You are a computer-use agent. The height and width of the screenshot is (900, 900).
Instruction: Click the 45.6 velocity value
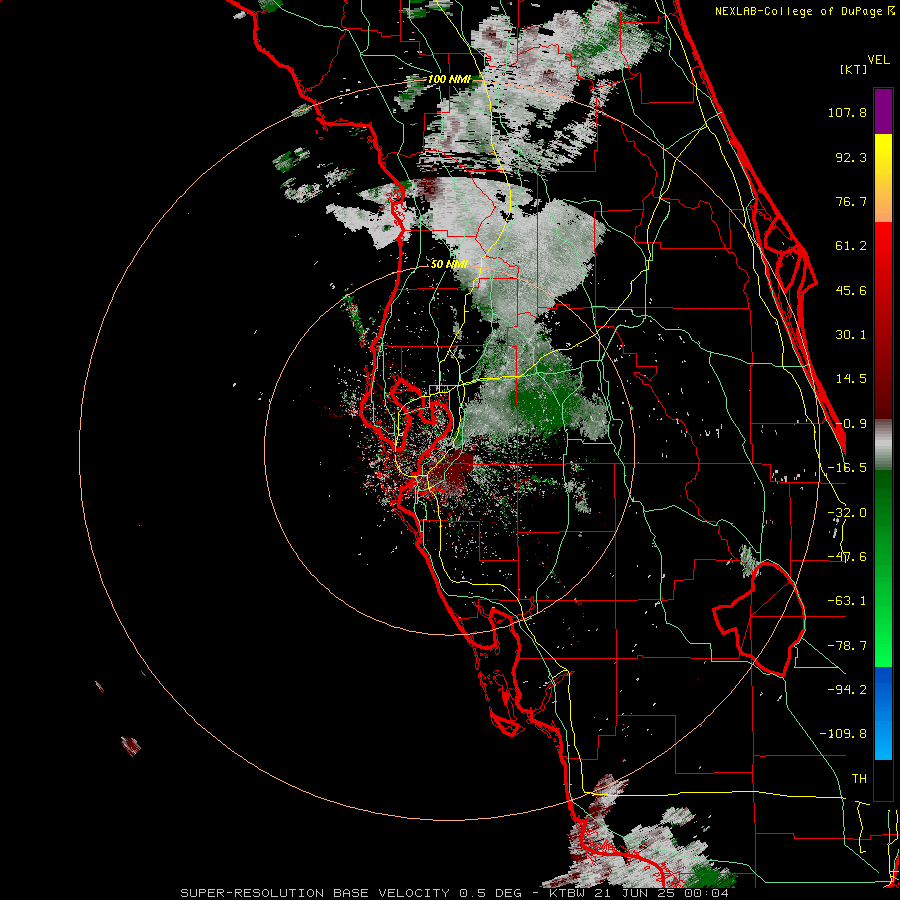tap(851, 290)
